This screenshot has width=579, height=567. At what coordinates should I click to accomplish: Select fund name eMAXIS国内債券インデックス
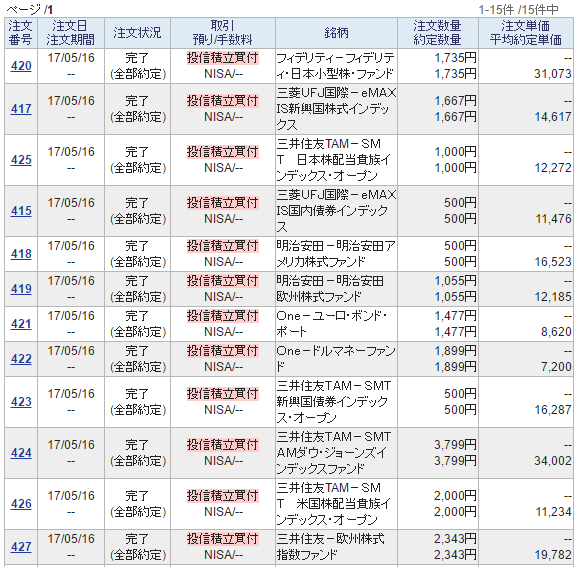336,211
